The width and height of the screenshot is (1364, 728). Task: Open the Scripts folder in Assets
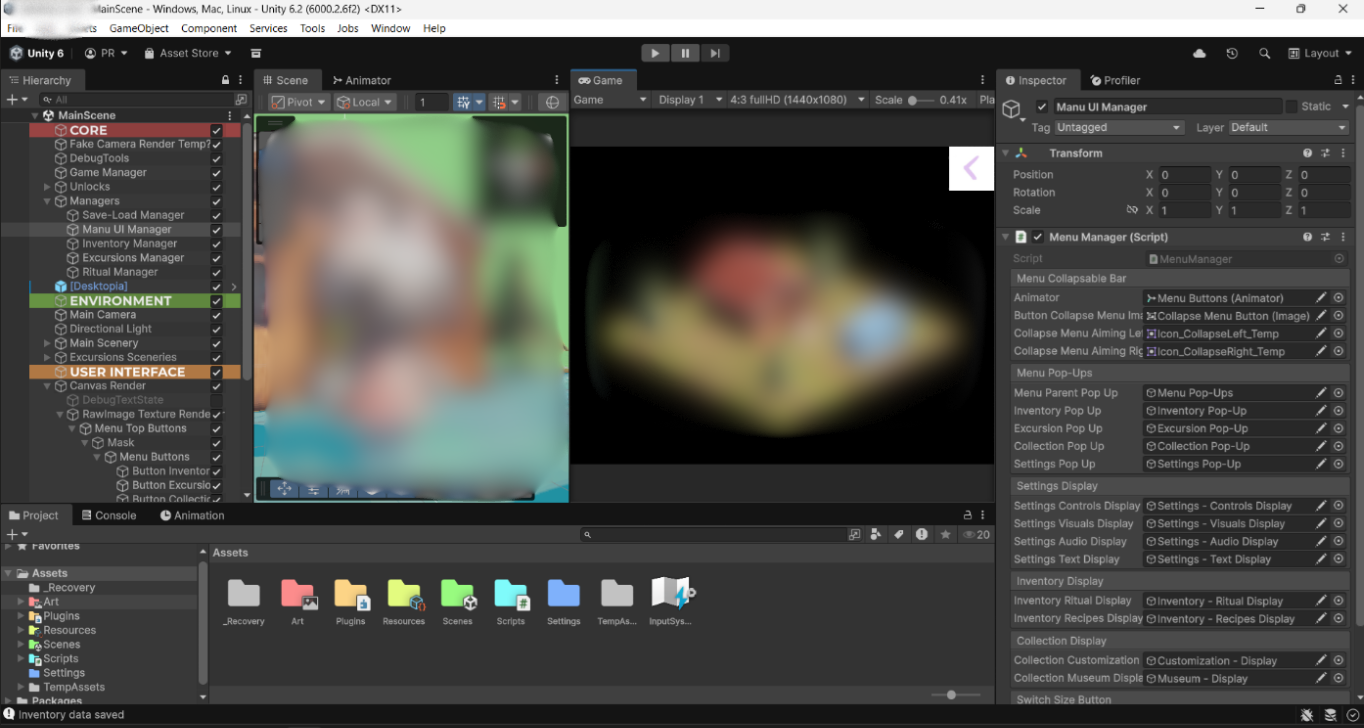point(510,599)
